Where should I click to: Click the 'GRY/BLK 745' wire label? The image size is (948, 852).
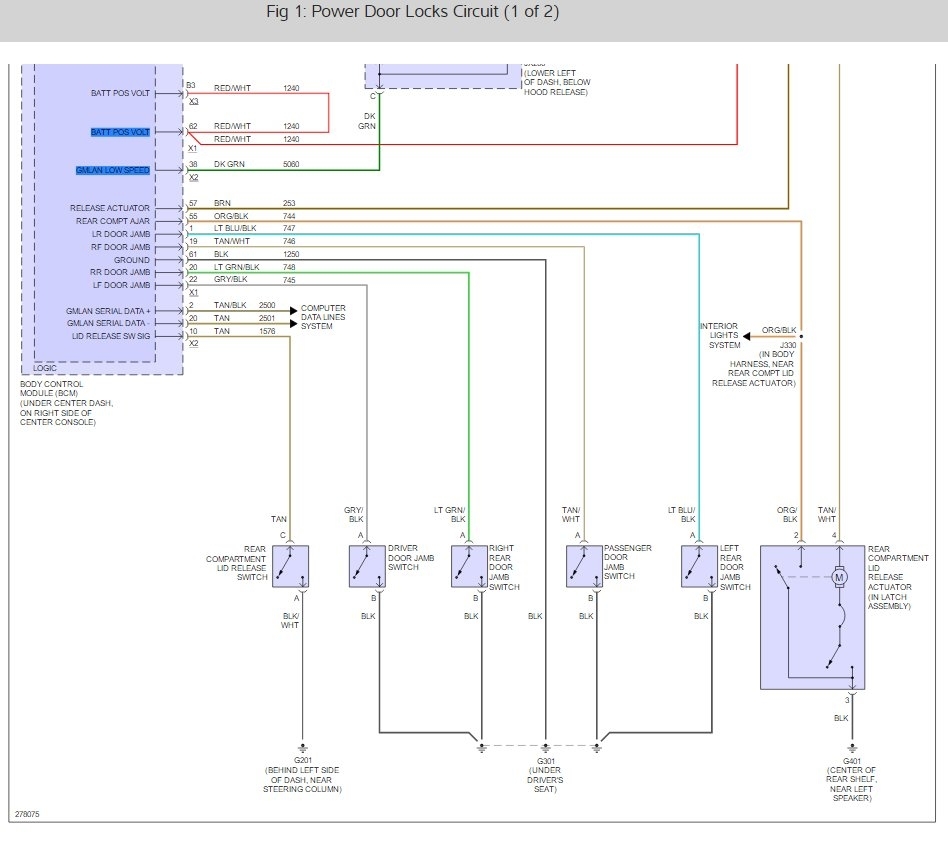pos(255,279)
